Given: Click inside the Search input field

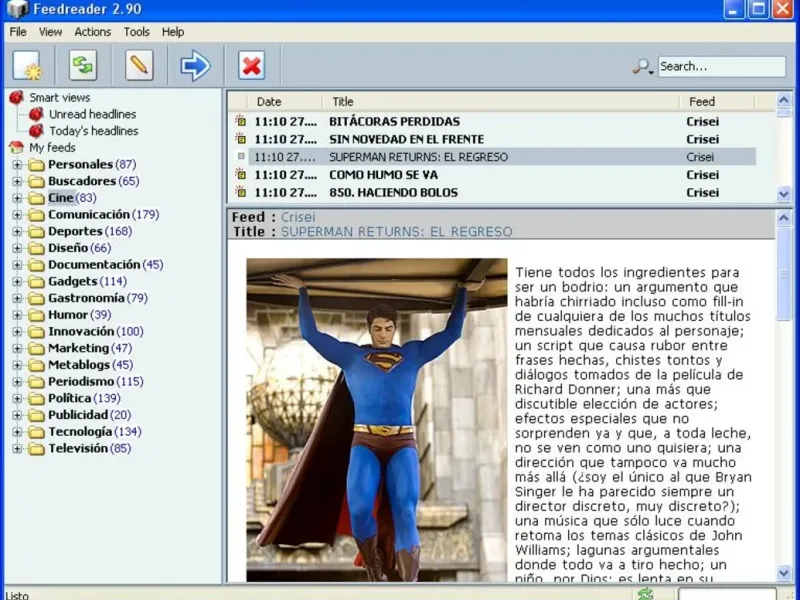Looking at the screenshot, I should click(x=721, y=66).
